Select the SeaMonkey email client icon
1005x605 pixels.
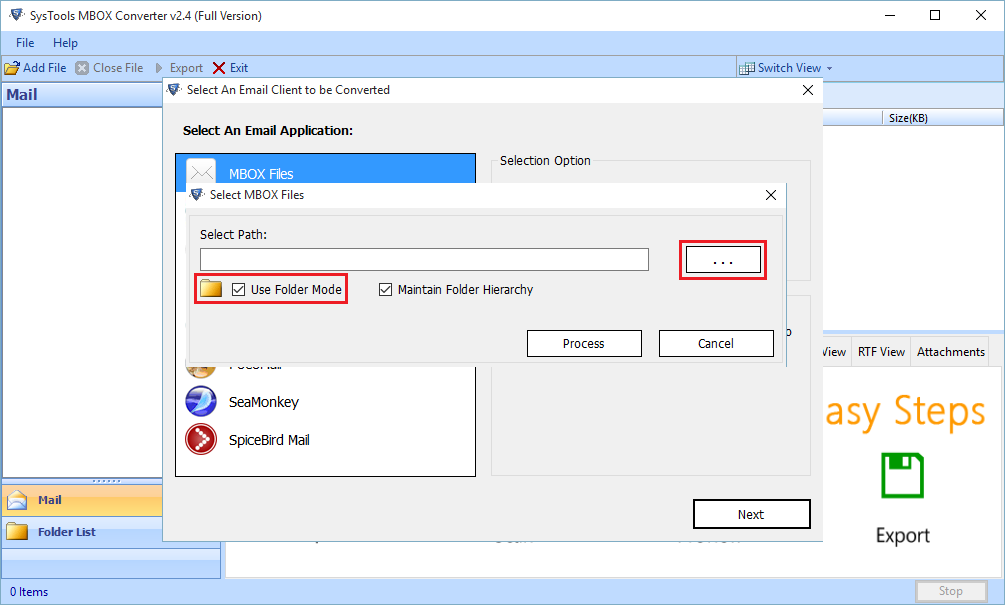pyautogui.click(x=201, y=402)
